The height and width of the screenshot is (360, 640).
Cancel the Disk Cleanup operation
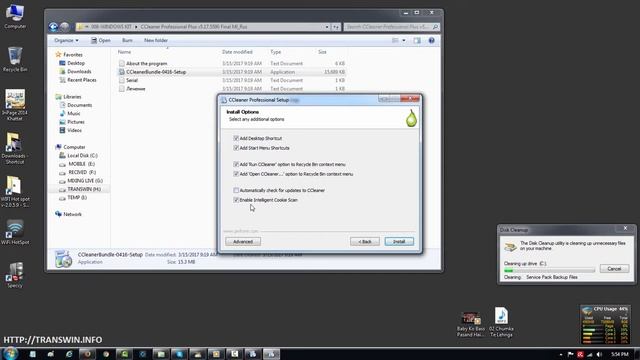click(614, 269)
